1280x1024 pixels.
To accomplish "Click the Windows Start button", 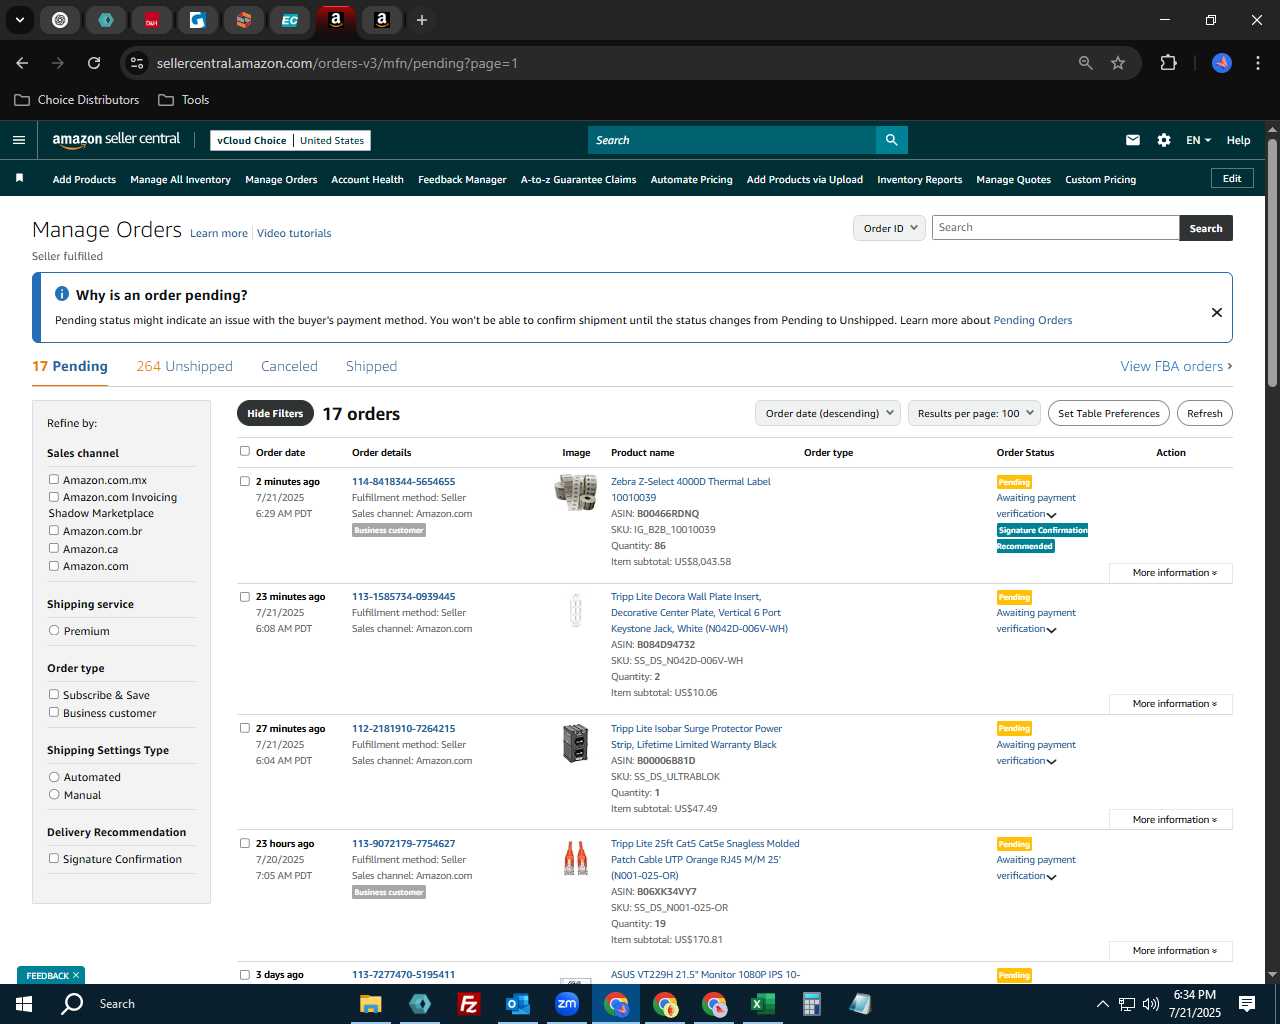I will point(24,1004).
